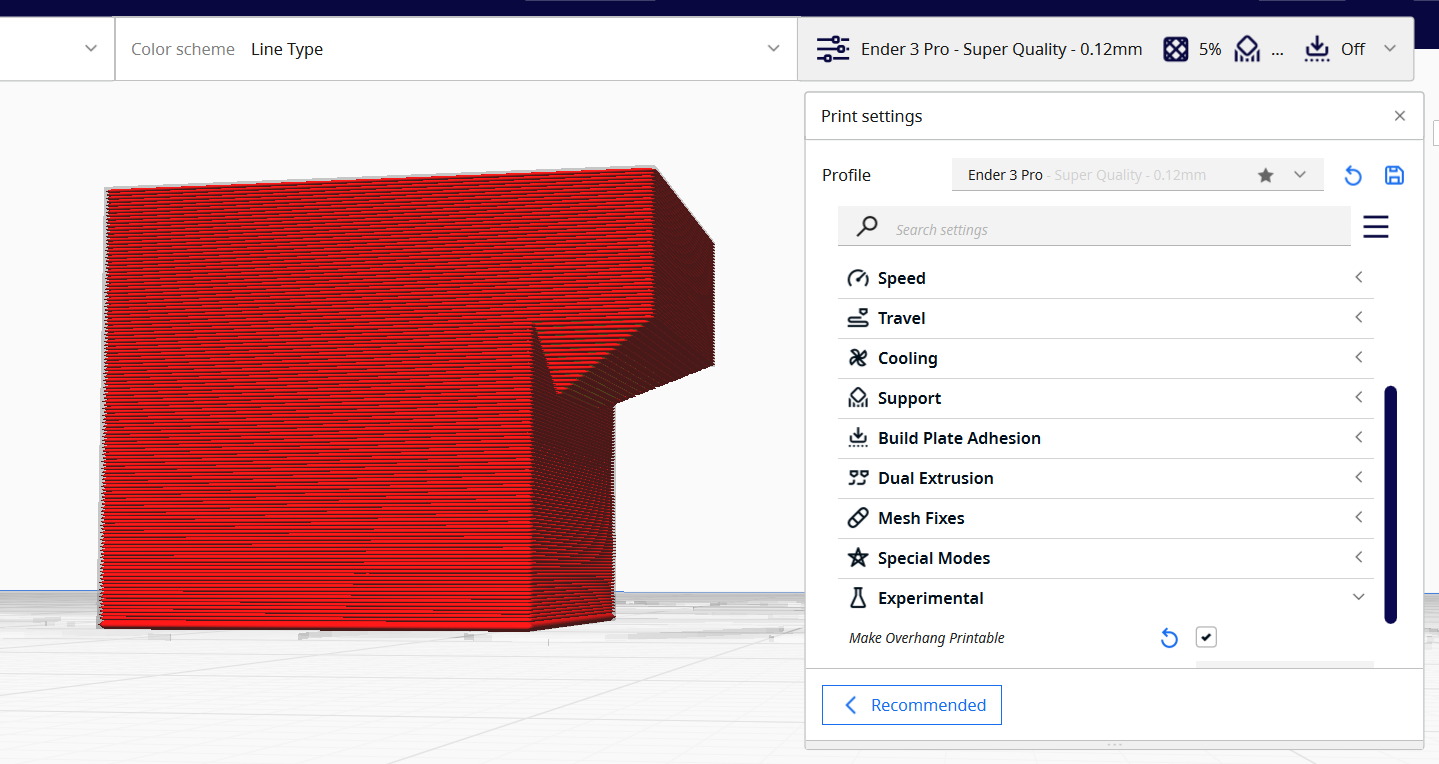Click the Special Modes label
The width and height of the screenshot is (1439, 764).
pyautogui.click(x=934, y=558)
